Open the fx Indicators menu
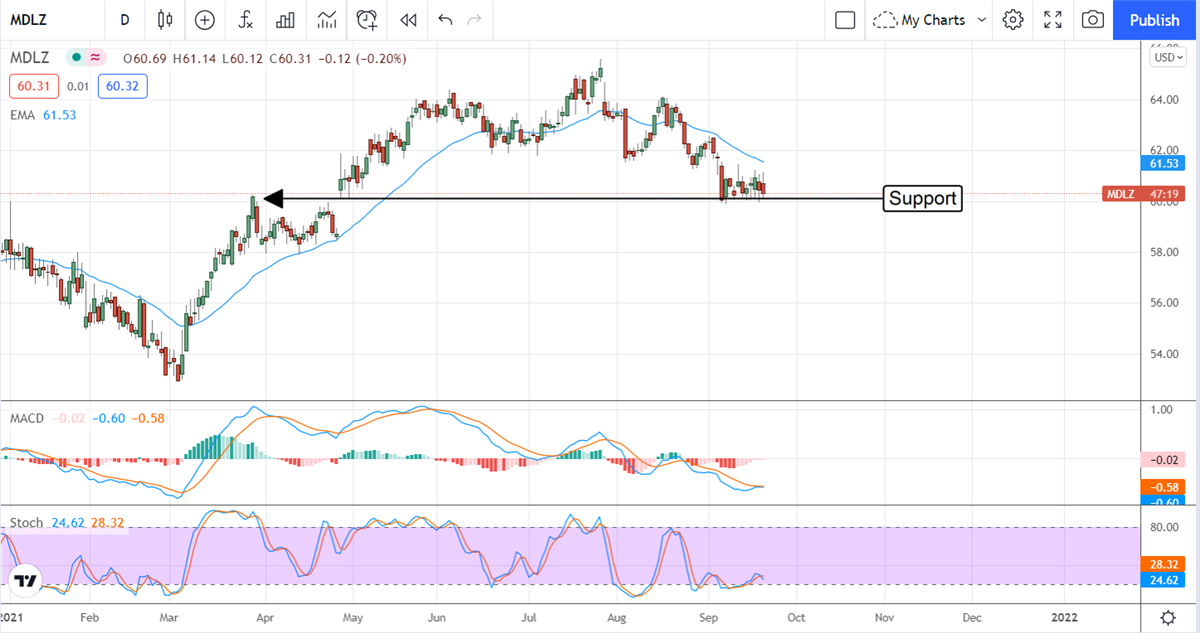1200x633 pixels. click(245, 19)
